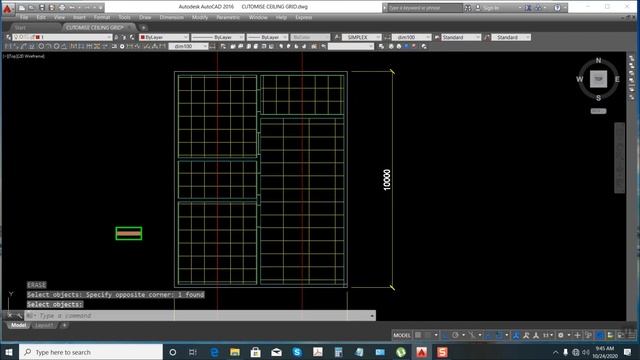Click the infocenter search binoculars icon

pos(468,8)
